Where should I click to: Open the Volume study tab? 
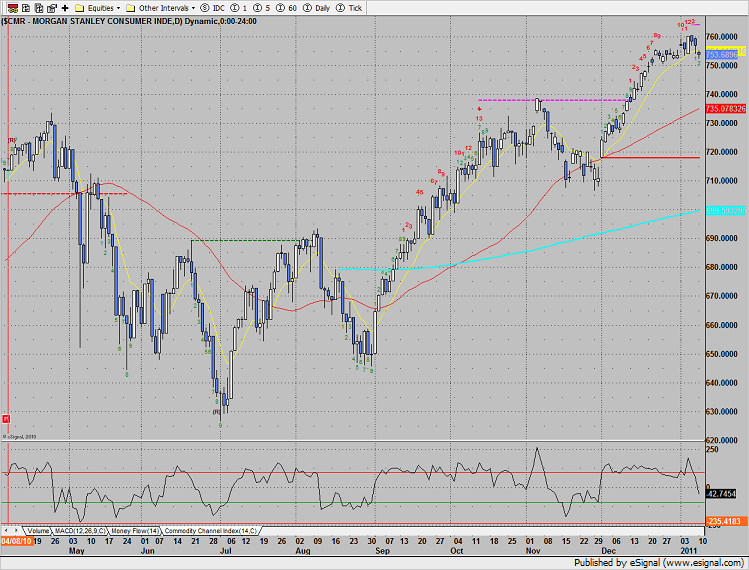tap(38, 531)
